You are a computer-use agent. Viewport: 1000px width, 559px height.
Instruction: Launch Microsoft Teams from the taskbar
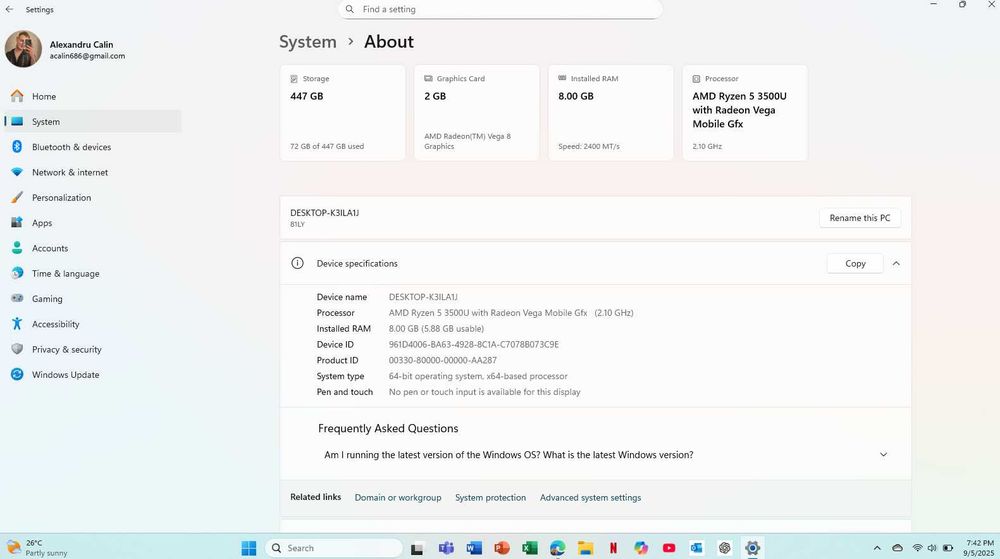pos(446,548)
